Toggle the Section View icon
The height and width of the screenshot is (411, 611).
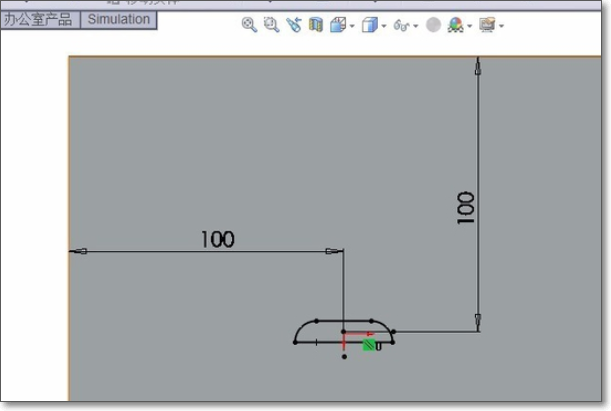[316, 25]
